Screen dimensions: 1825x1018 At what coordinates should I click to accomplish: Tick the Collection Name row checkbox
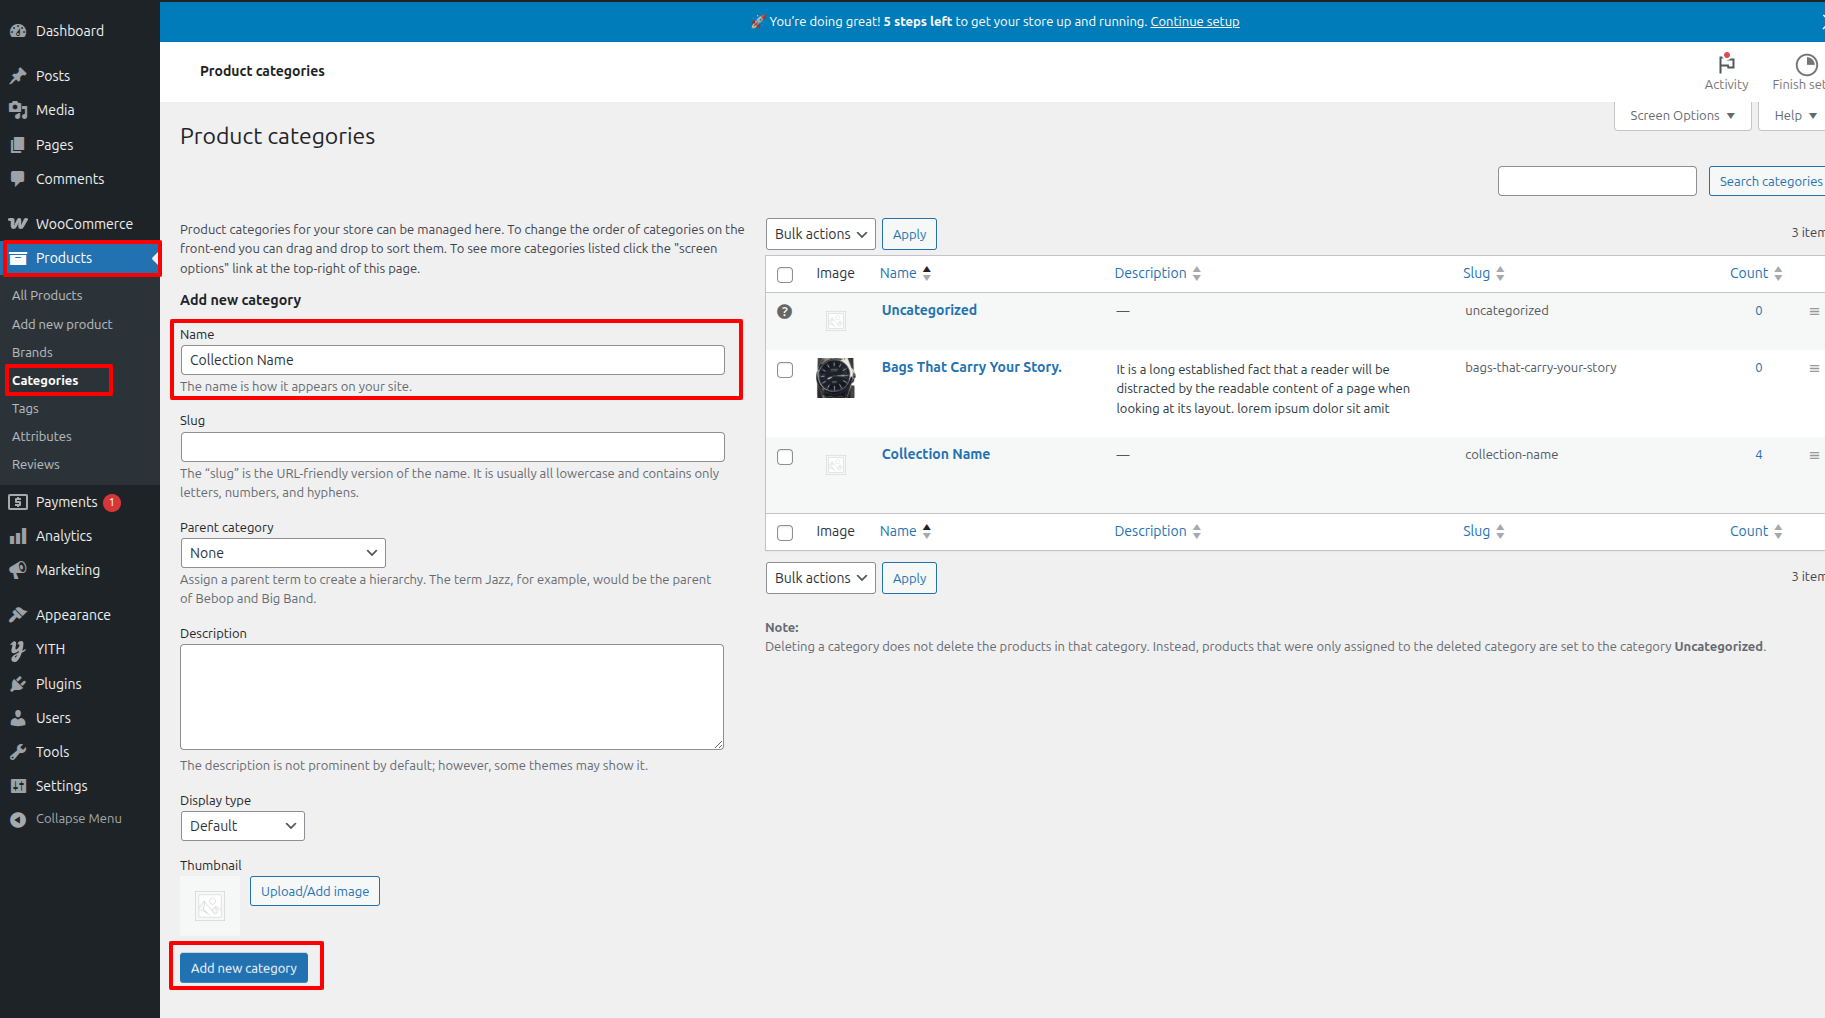tap(785, 457)
